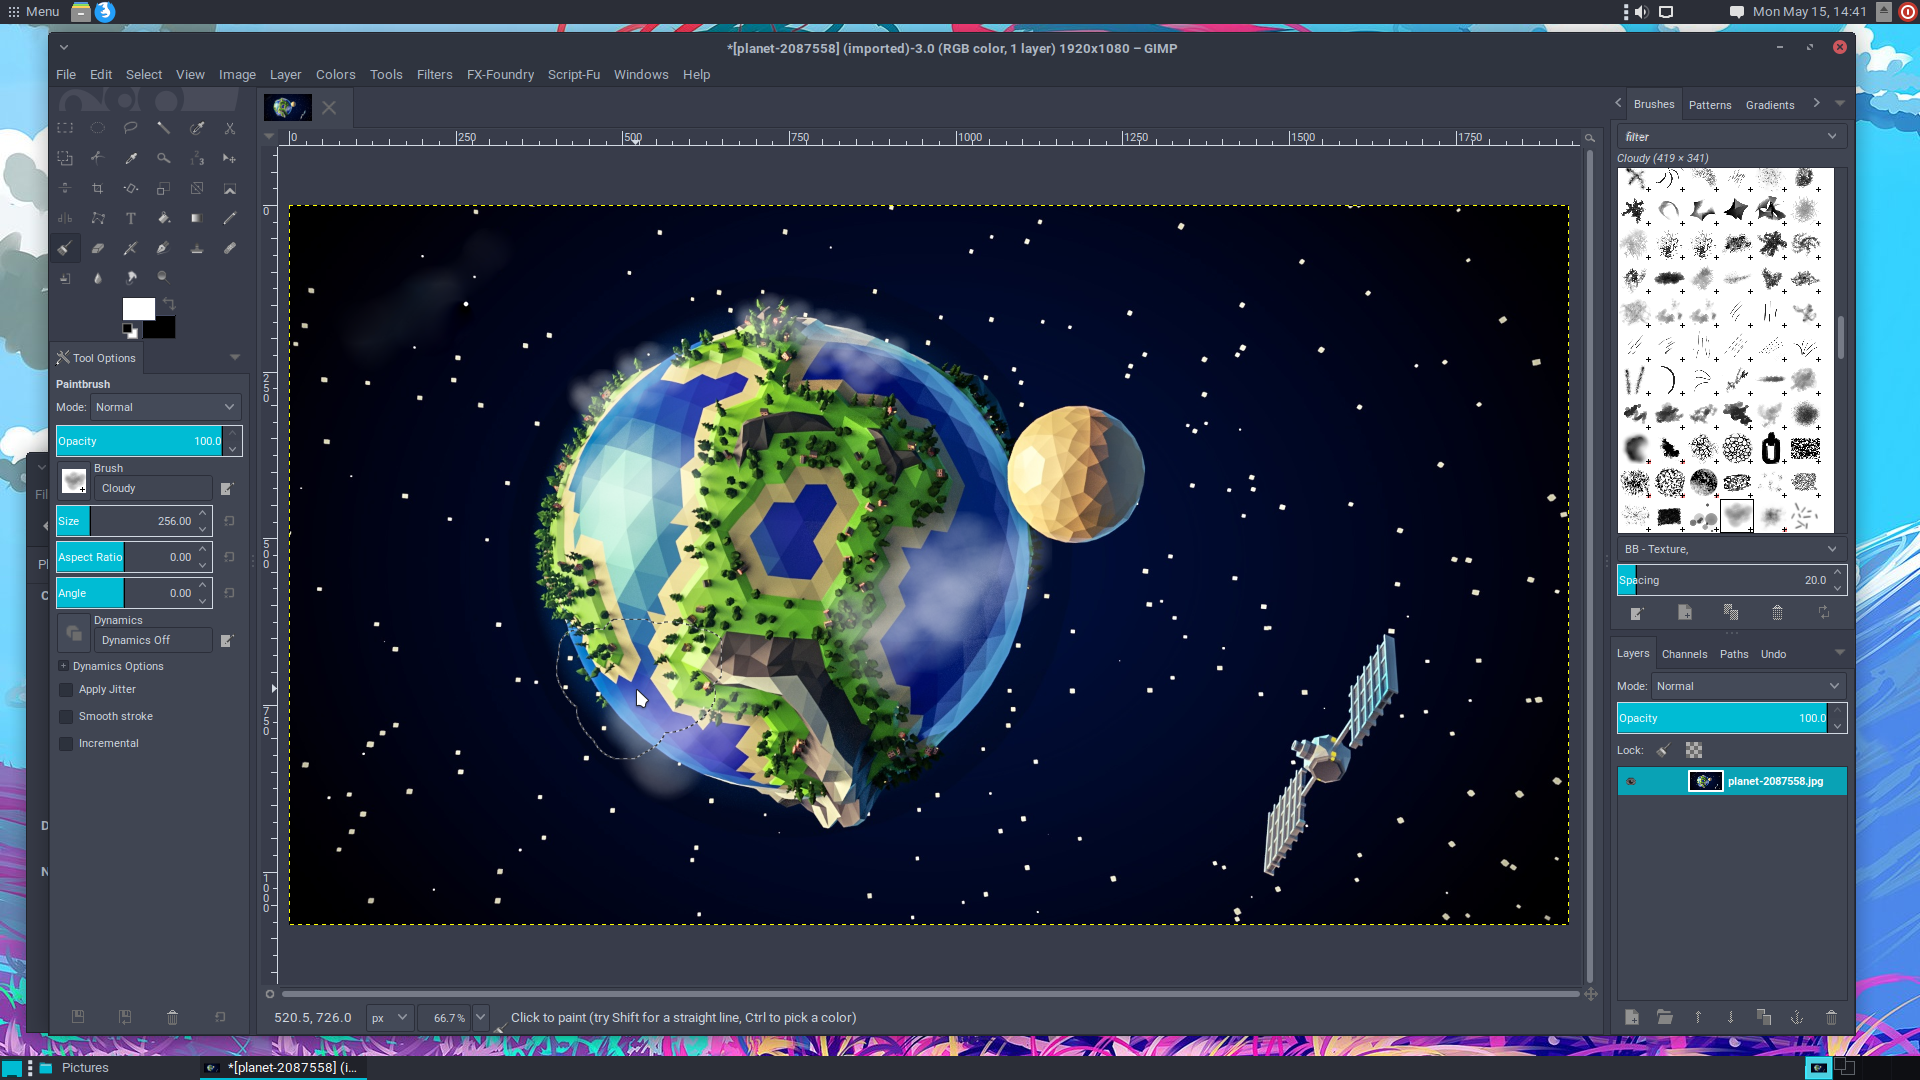This screenshot has width=1920, height=1080.
Task: Select the Bucket Fill tool
Action: [163, 218]
